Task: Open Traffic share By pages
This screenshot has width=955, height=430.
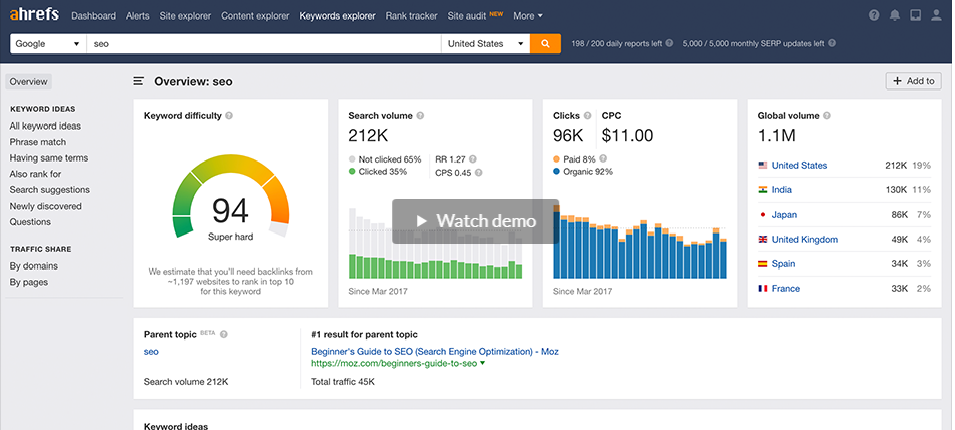Action: [29, 282]
